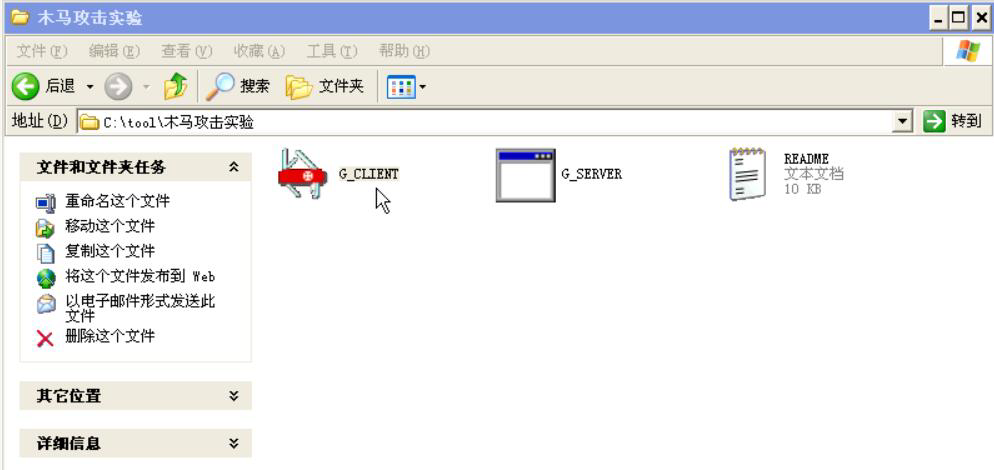
Task: Go back with the green Back arrow
Action: click(x=26, y=86)
